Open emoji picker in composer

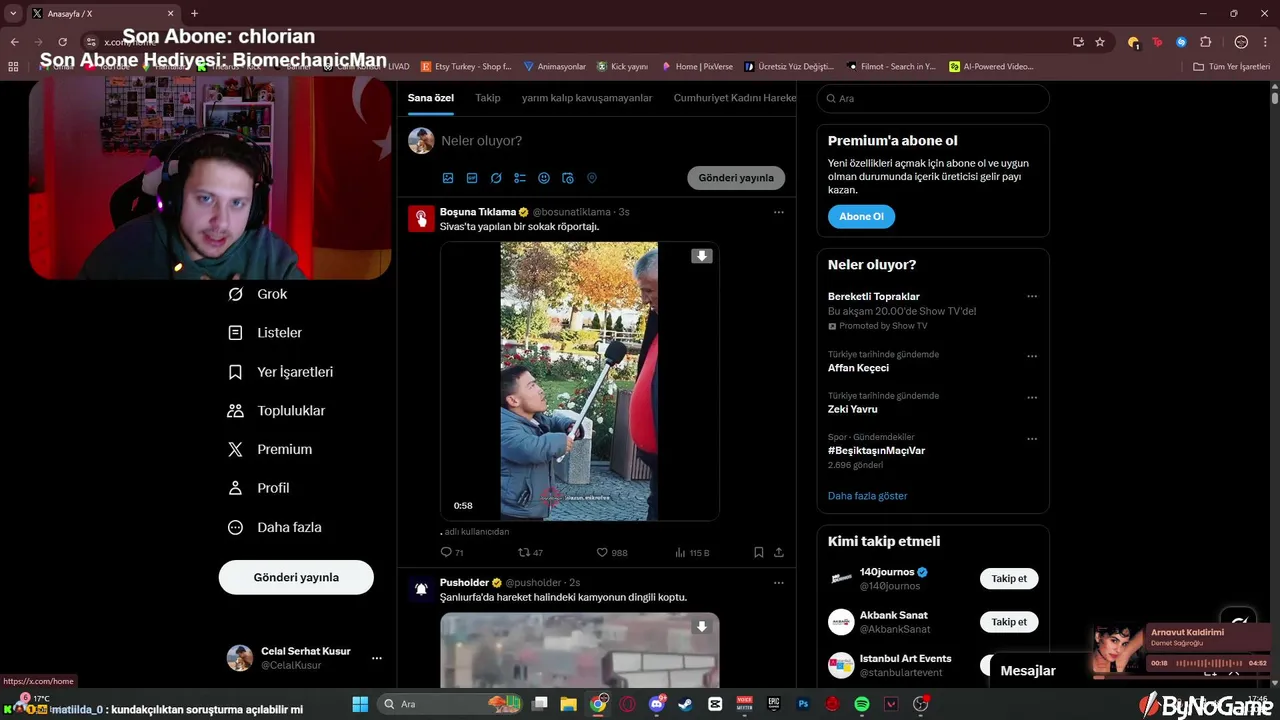point(544,178)
